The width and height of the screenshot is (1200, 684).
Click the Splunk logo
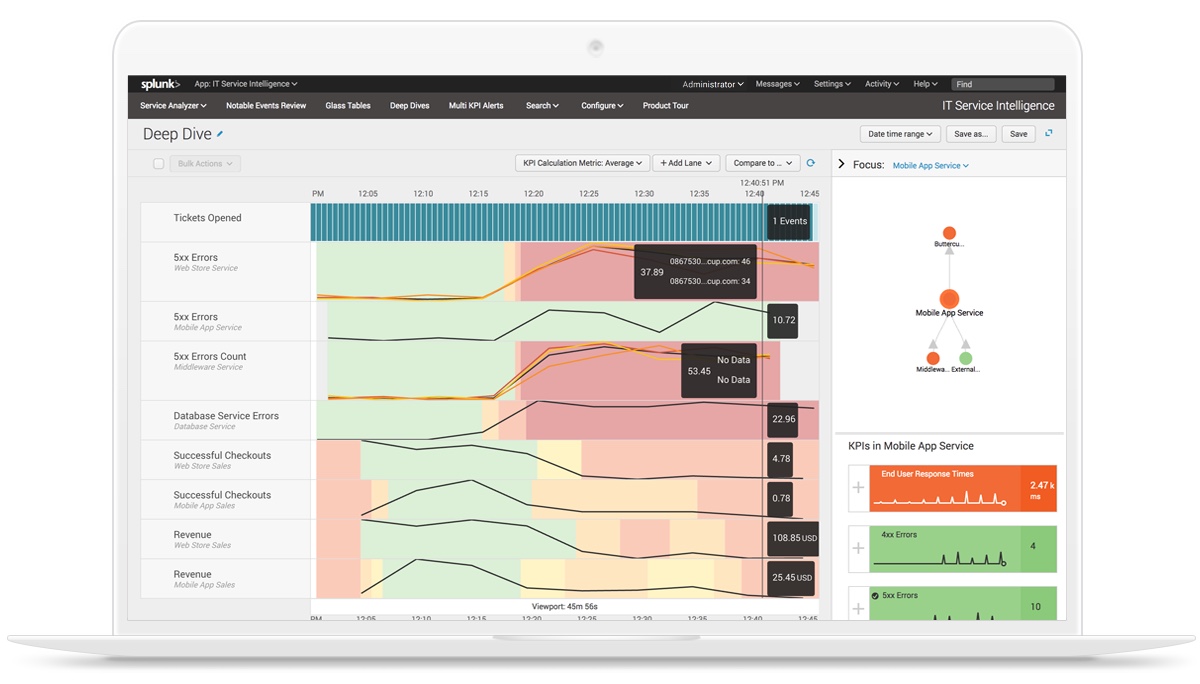point(160,85)
